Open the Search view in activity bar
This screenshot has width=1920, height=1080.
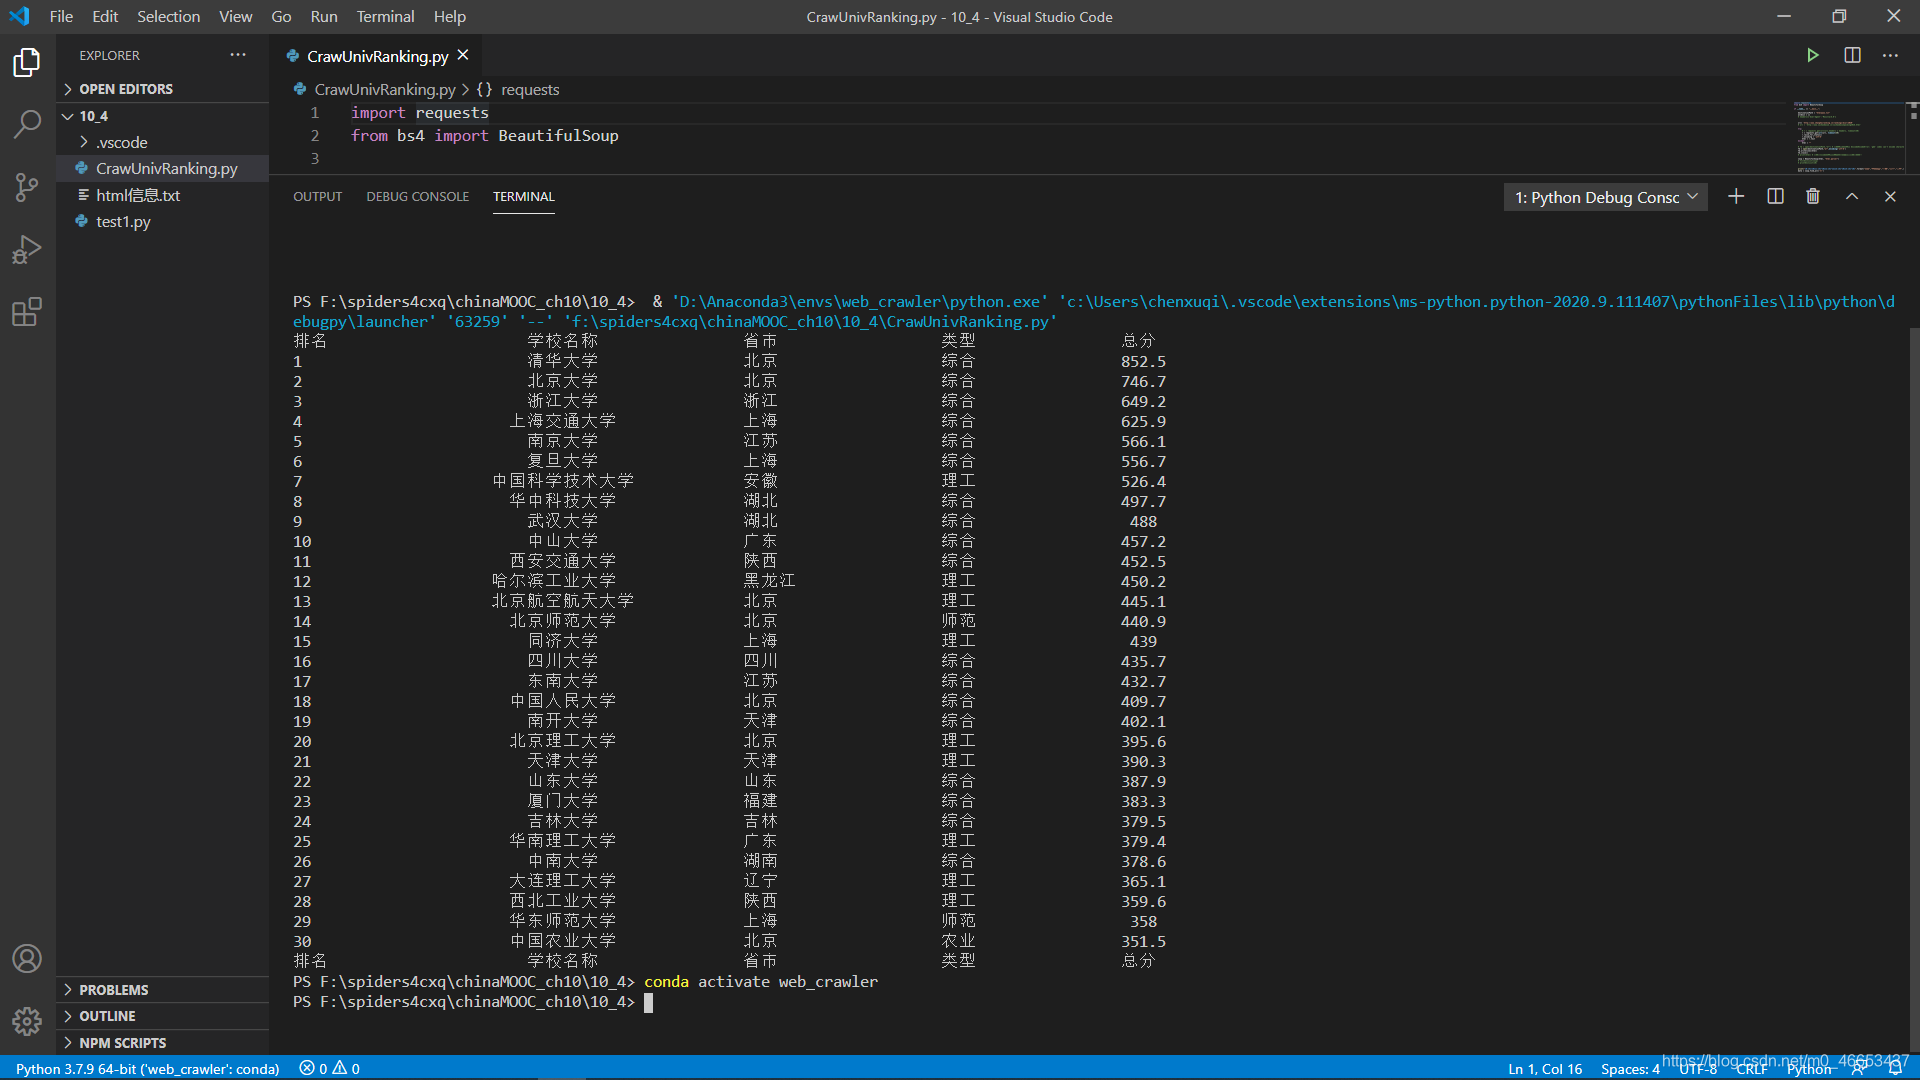tap(27, 124)
